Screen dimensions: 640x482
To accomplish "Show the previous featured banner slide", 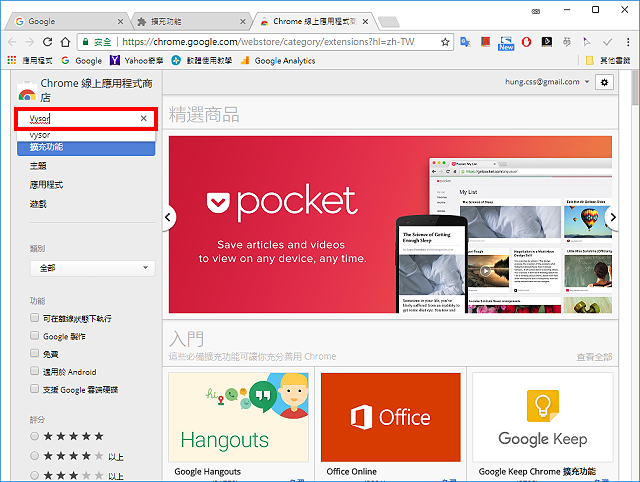I will coord(168,217).
